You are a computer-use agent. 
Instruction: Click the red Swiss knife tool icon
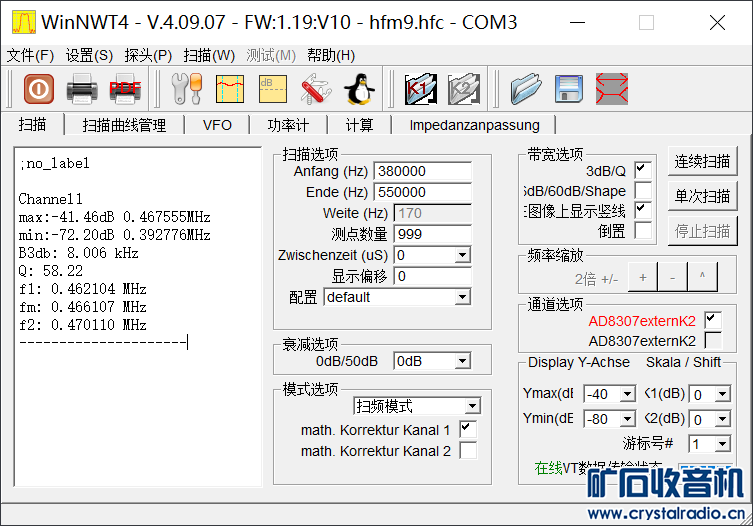click(316, 88)
